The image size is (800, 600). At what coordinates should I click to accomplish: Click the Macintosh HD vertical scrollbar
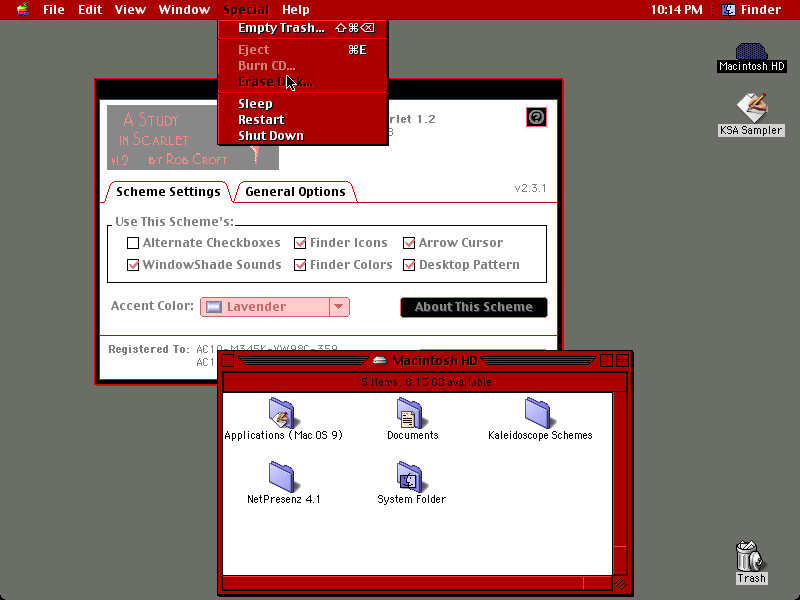pyautogui.click(x=620, y=484)
